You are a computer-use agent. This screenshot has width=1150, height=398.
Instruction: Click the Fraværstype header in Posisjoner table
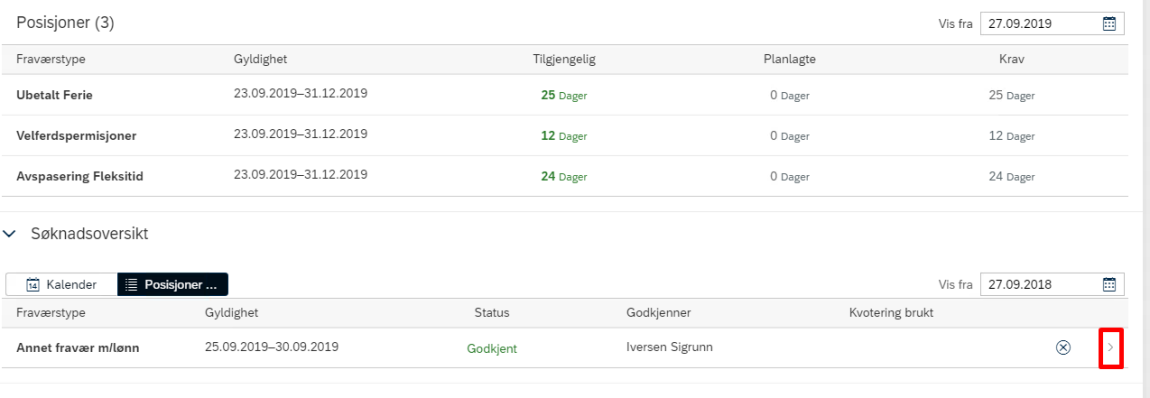51,59
